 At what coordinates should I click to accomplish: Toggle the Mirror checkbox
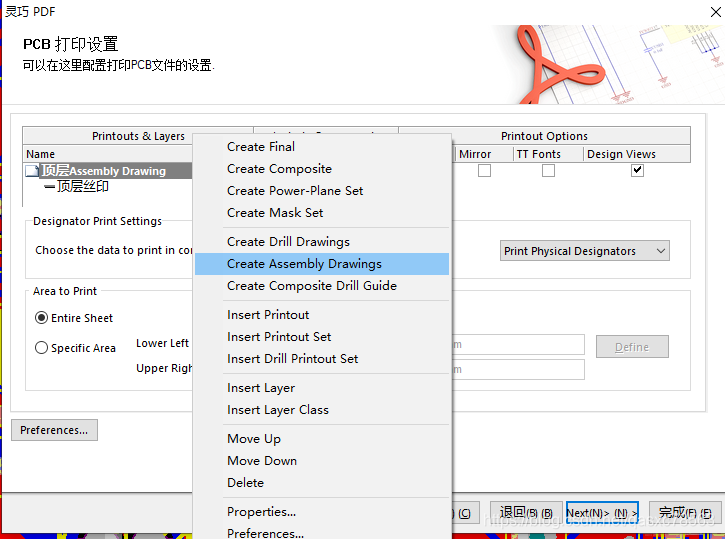coord(484,171)
